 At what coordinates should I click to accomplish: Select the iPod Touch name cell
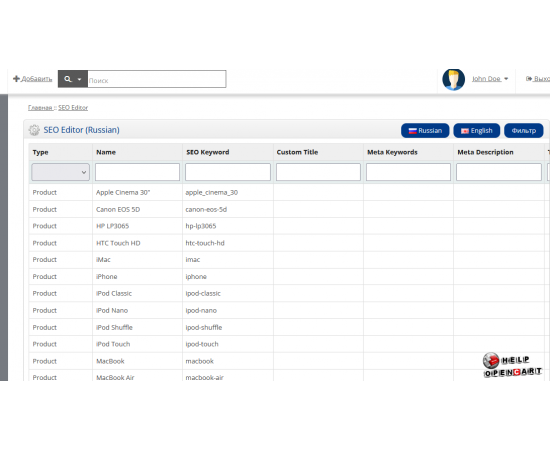click(x=138, y=344)
